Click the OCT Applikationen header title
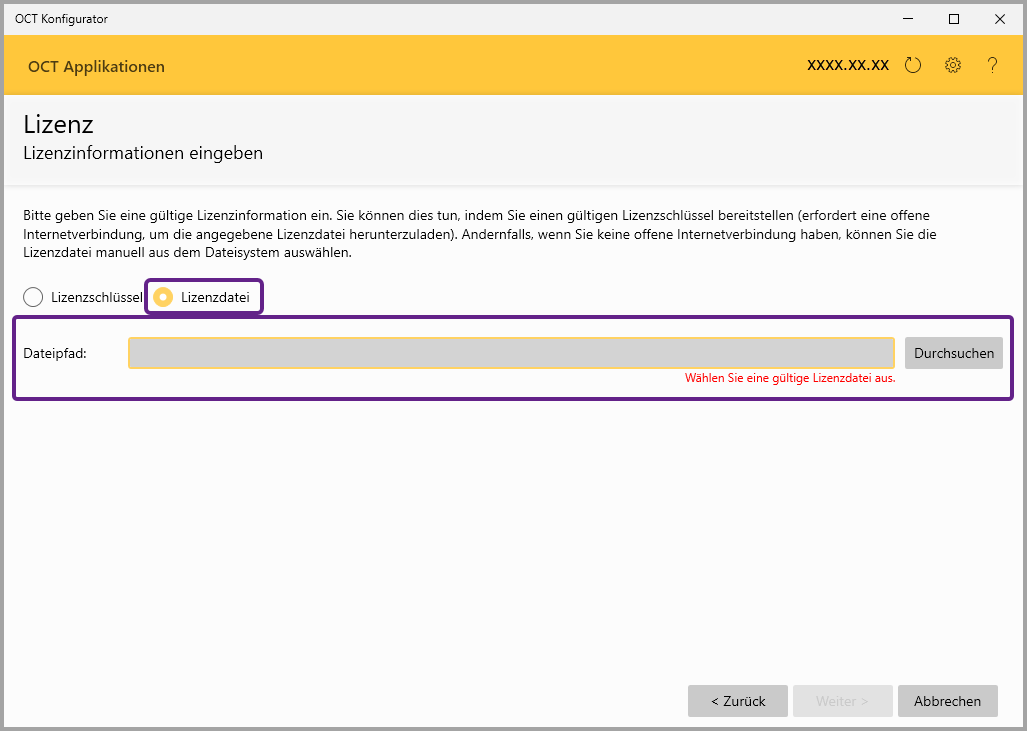The width and height of the screenshot is (1027, 731). coord(96,67)
